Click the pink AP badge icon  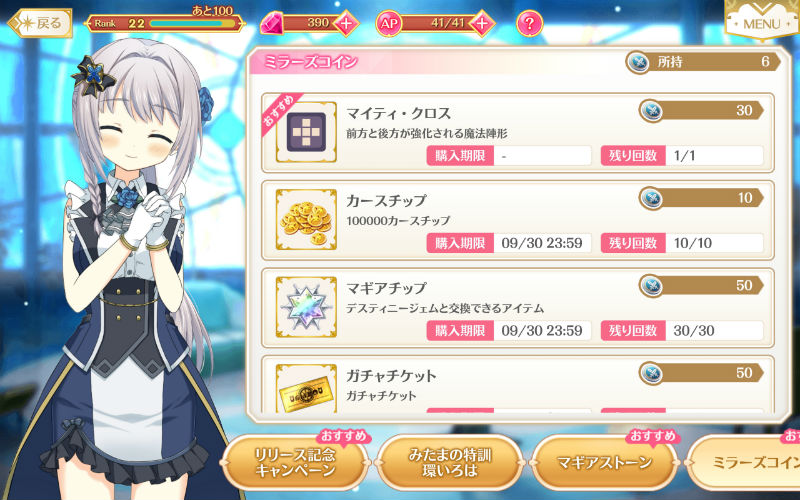coord(389,23)
